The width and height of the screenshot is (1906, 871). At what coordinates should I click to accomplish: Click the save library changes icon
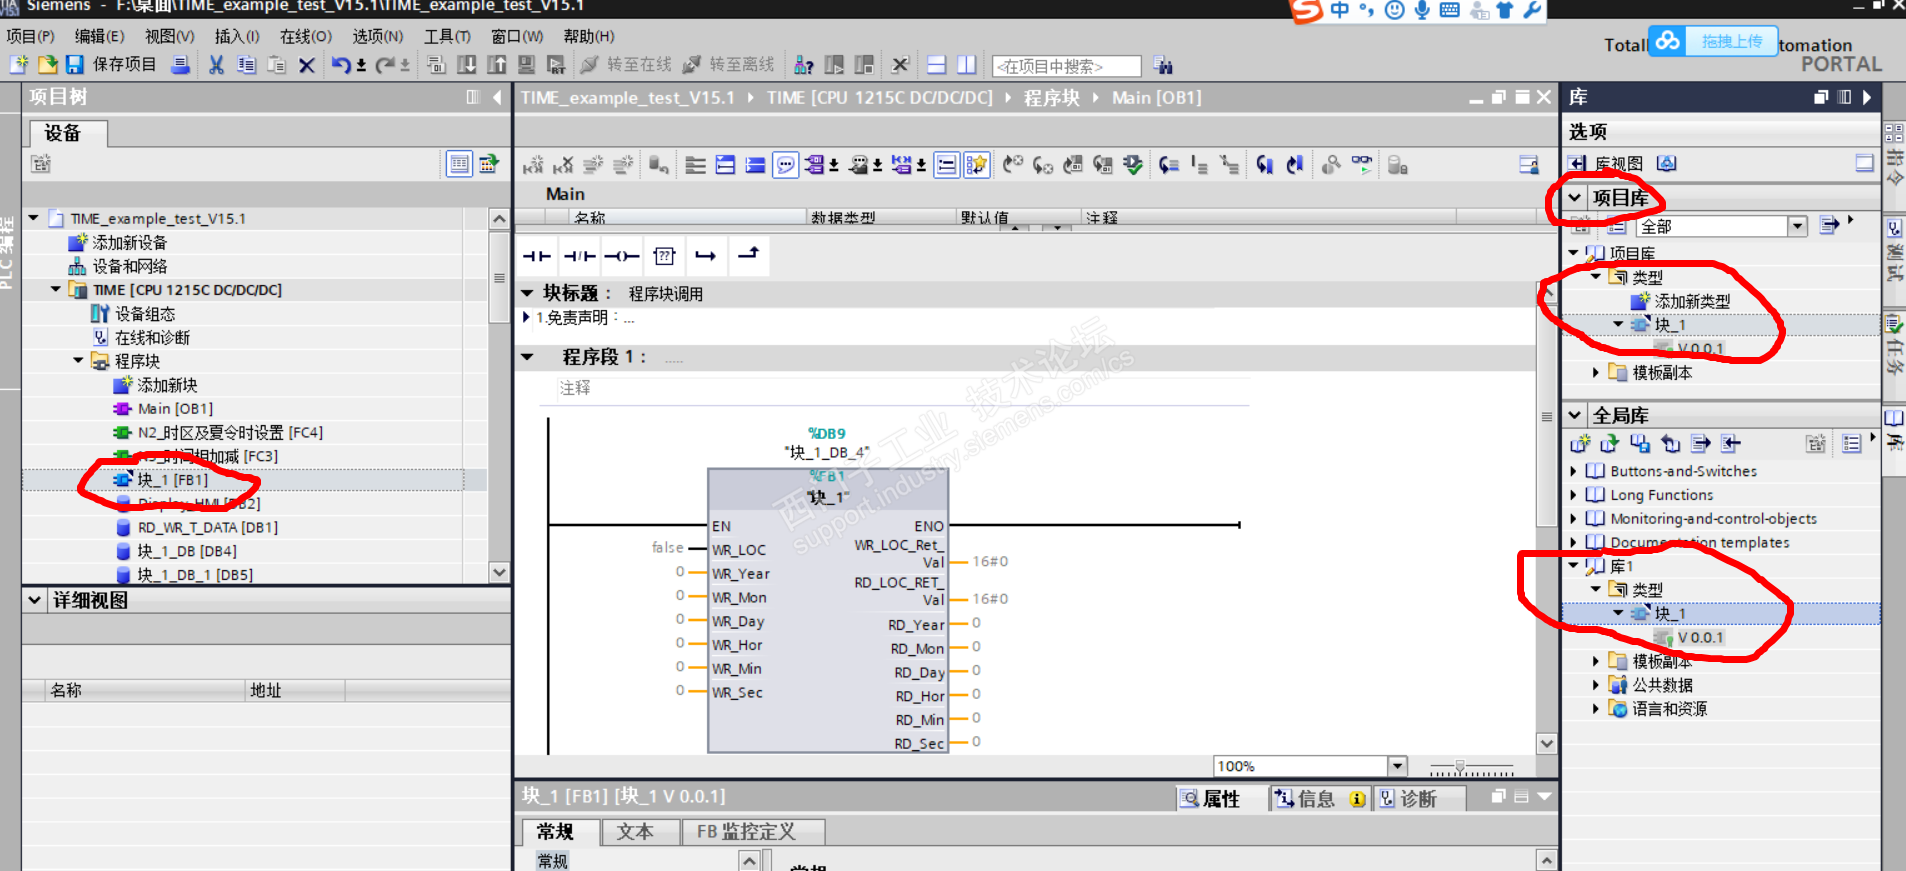[x=1640, y=443]
